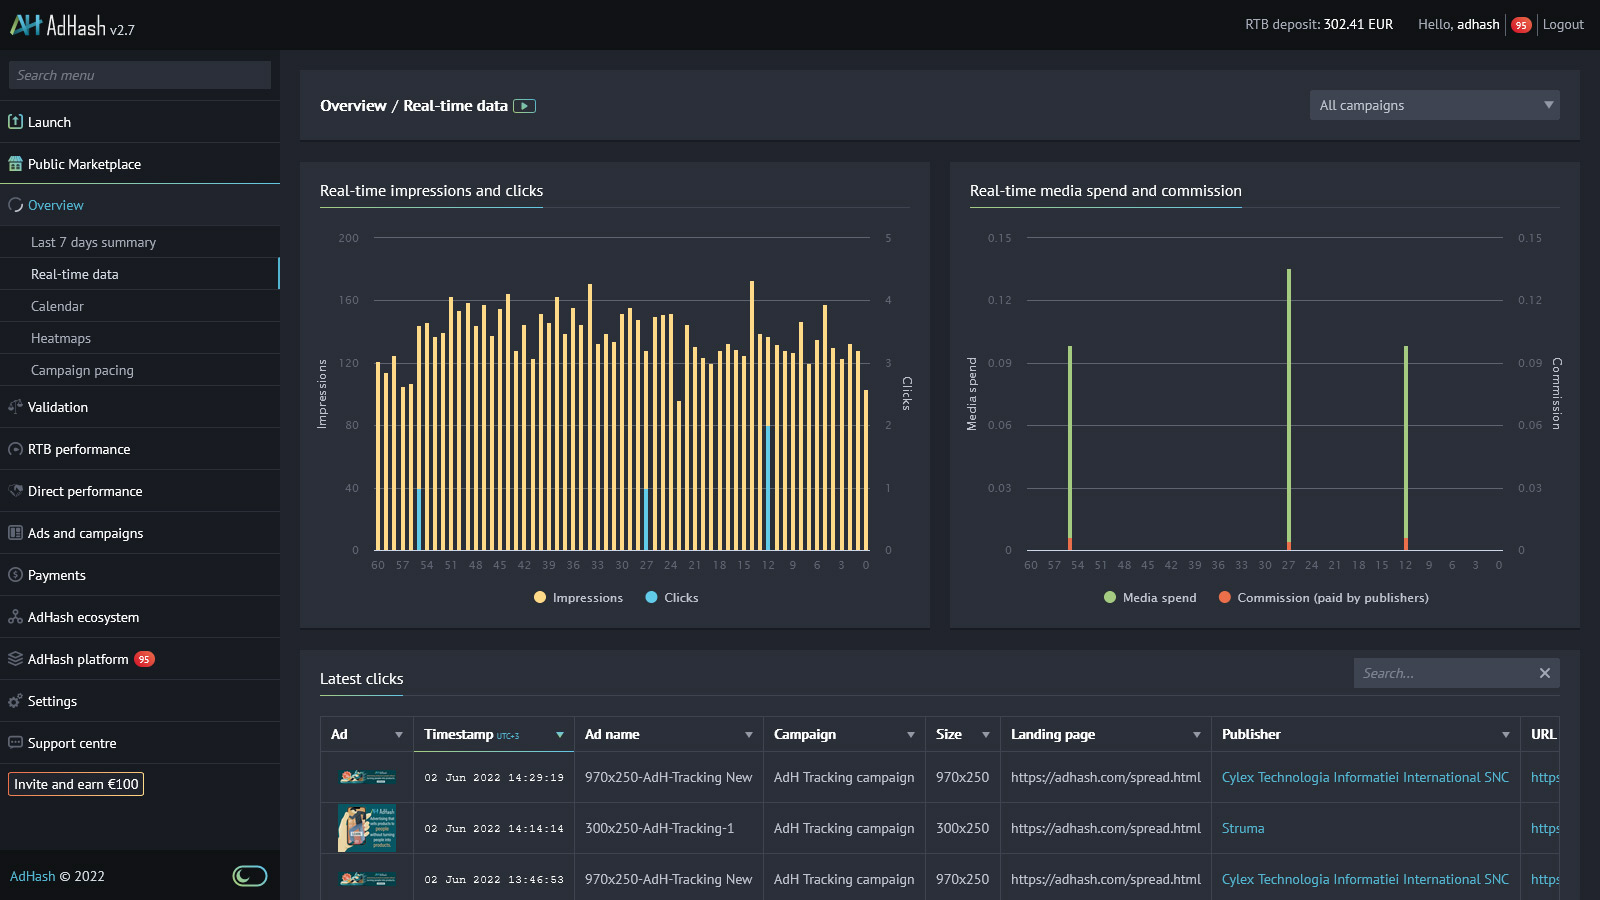
Task: Switch to the Heatmaps view
Action: (60, 338)
